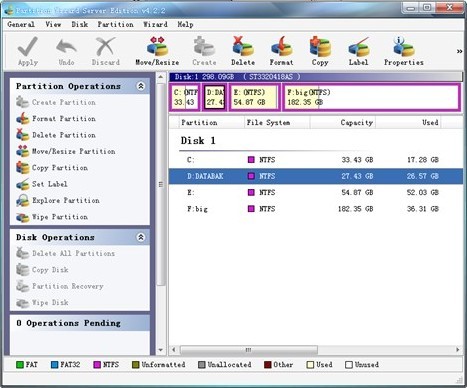
Task: Select the E: 54.87 GB block in disk map
Action: click(254, 97)
